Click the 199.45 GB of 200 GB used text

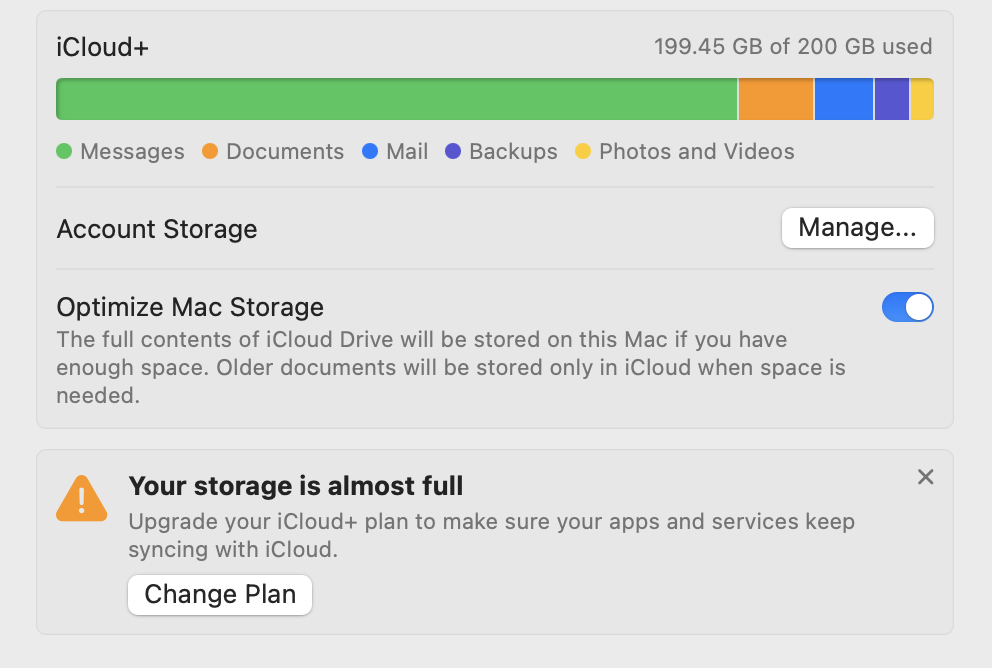tap(793, 46)
